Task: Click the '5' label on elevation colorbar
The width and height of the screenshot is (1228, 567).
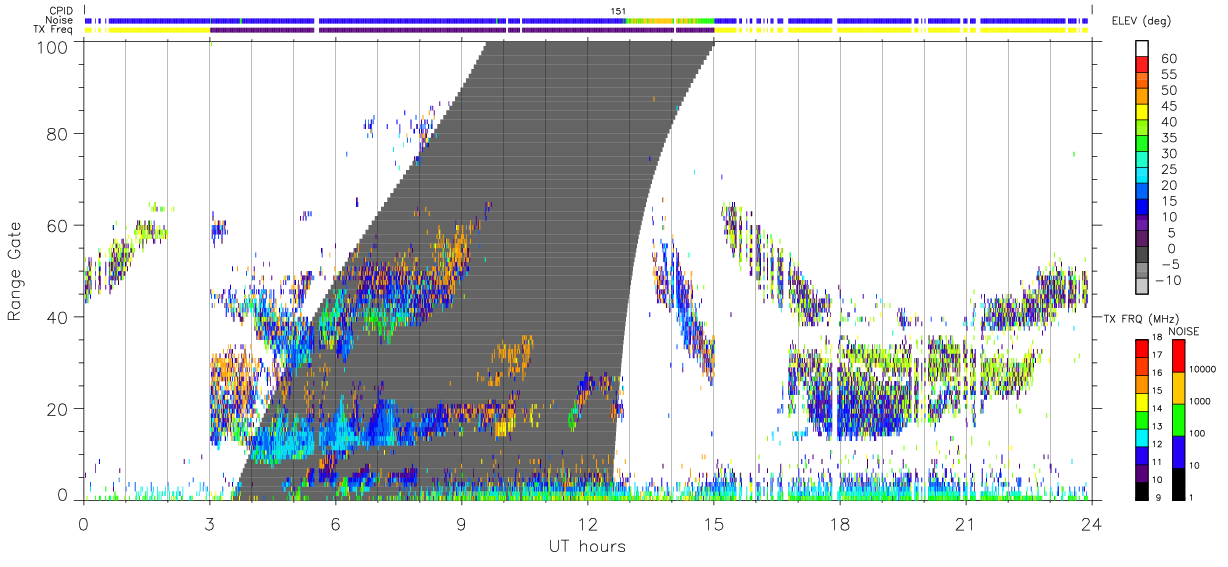Action: pos(1172,233)
